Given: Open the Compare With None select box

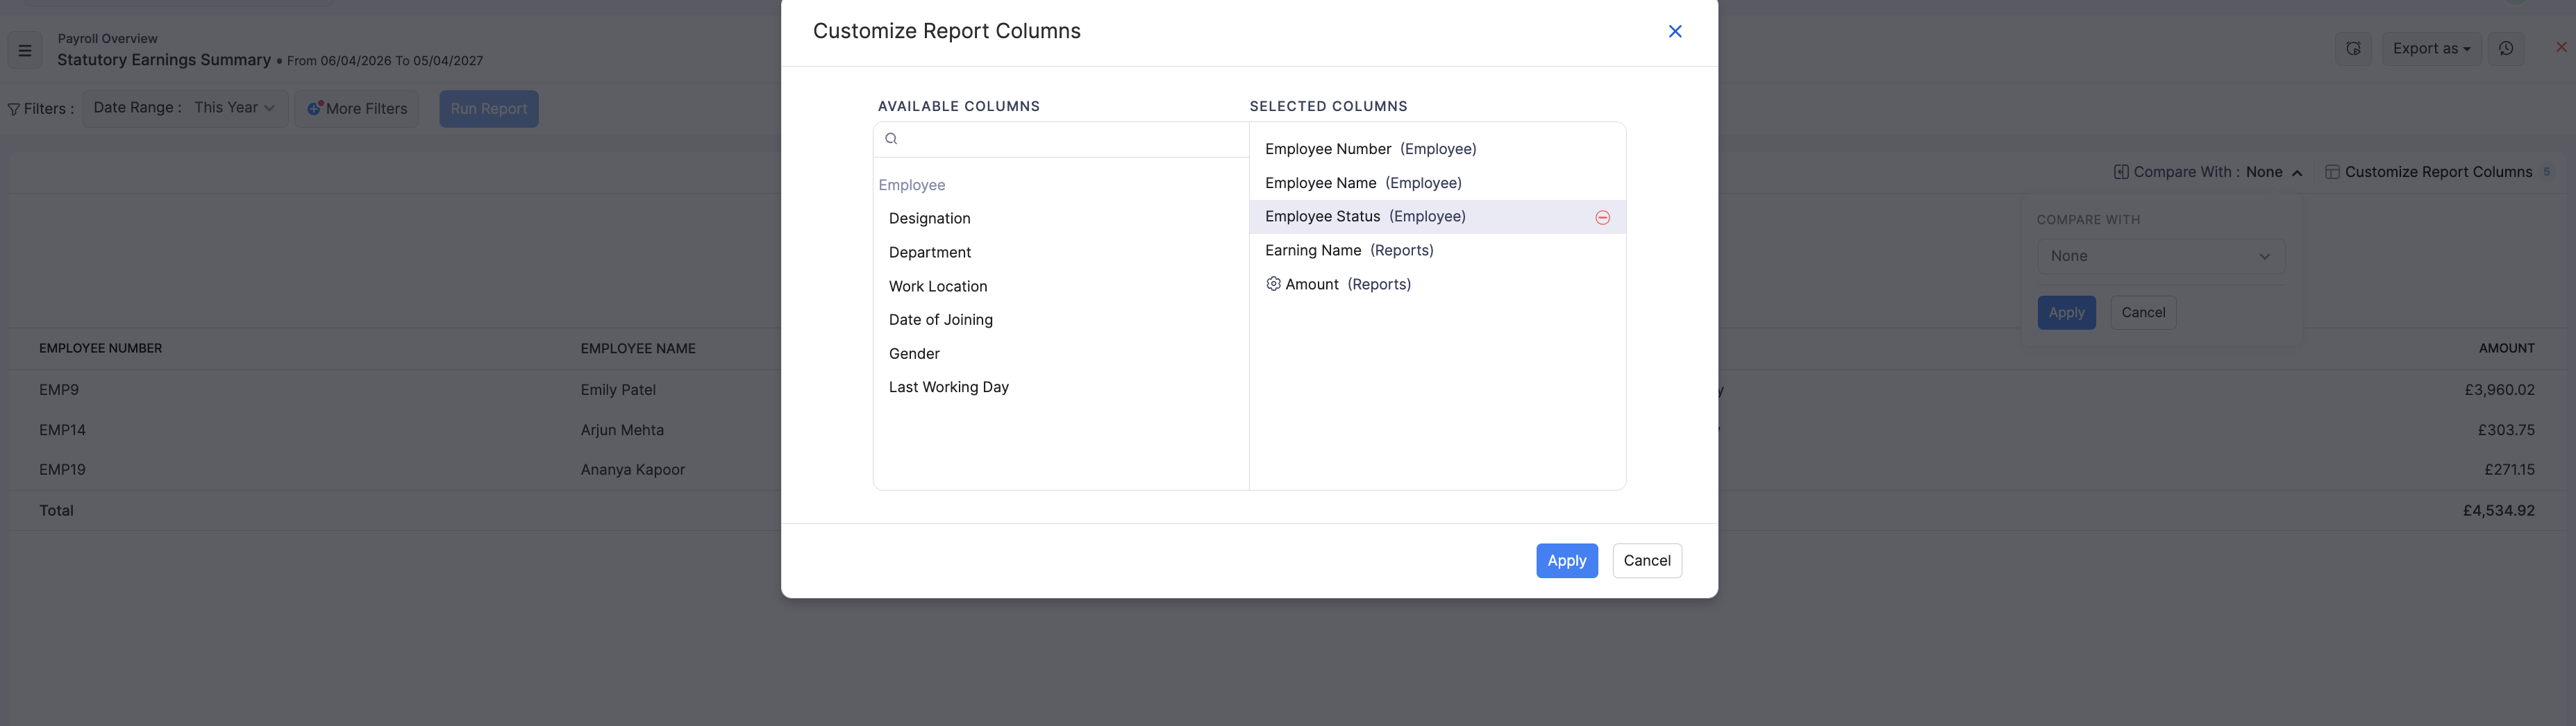Looking at the screenshot, I should 2160,256.
